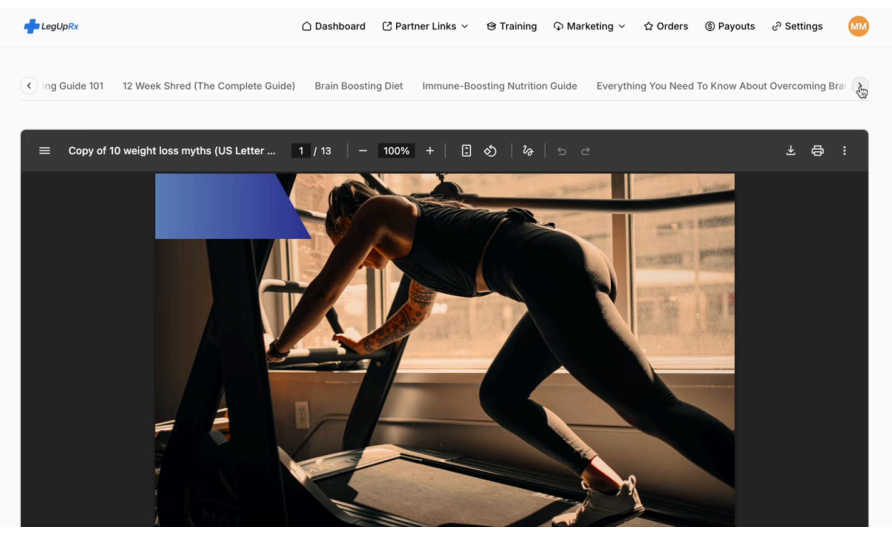The width and height of the screenshot is (892, 544).
Task: Open 12 Week Shred guide tab
Action: tap(208, 86)
